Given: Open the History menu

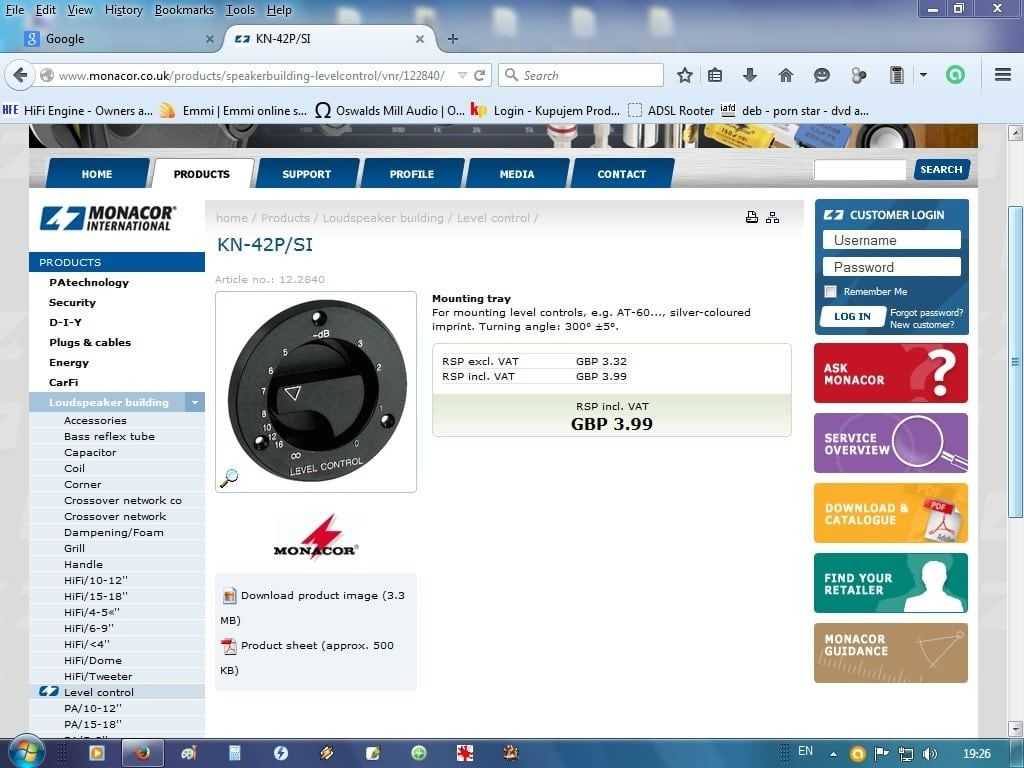Looking at the screenshot, I should point(123,10).
